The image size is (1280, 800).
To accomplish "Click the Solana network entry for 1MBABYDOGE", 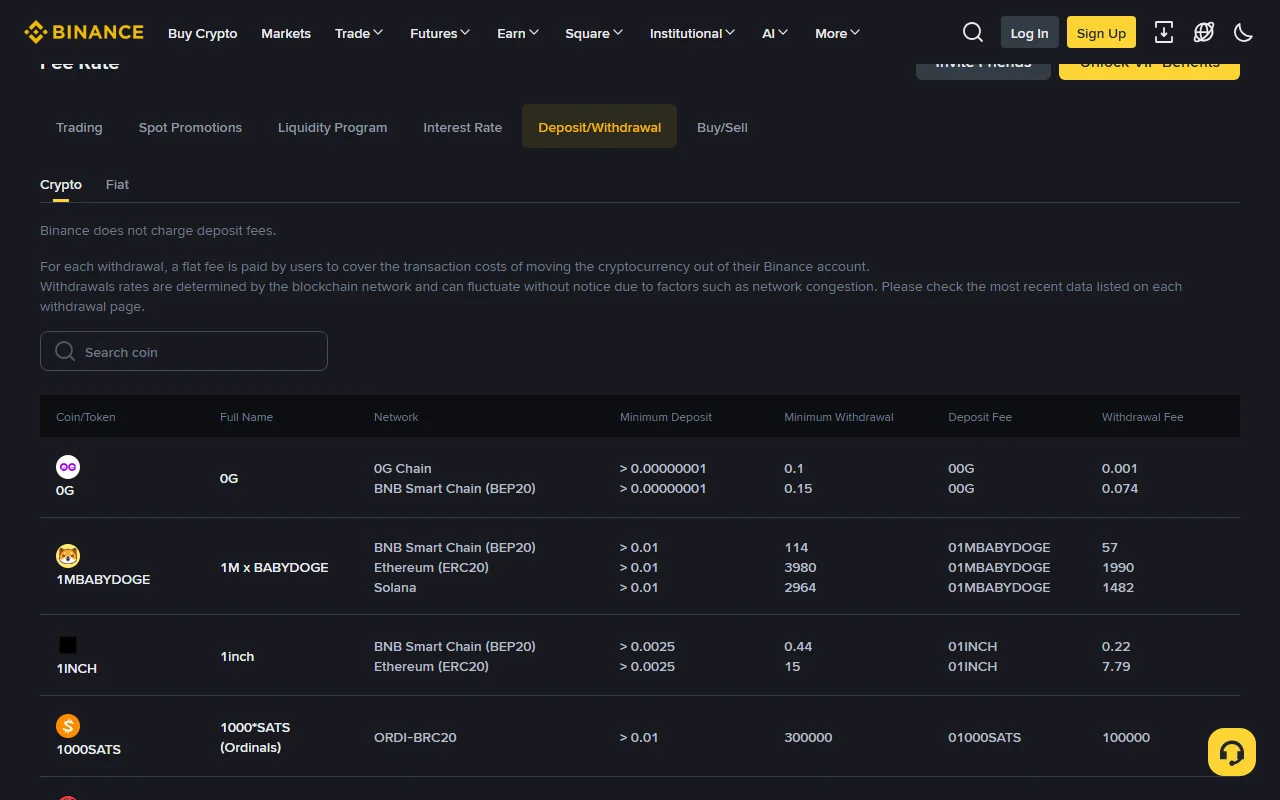I will [395, 587].
